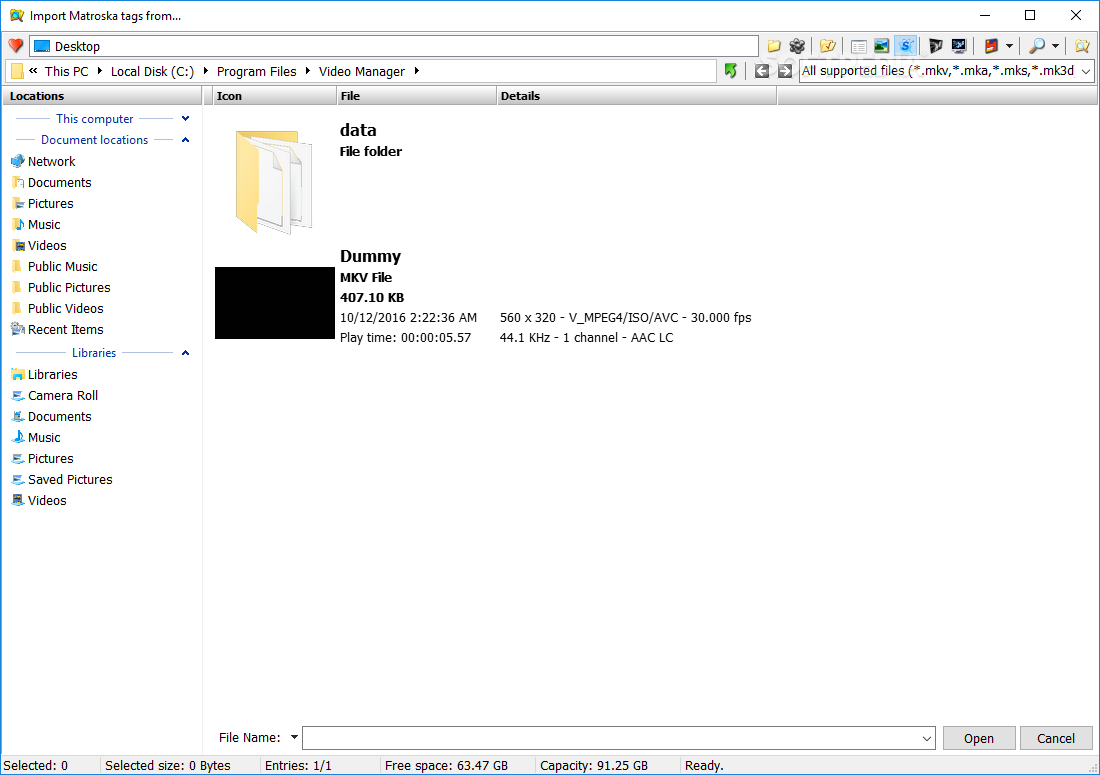
Task: Open Camera Roll library
Action: 55,396
